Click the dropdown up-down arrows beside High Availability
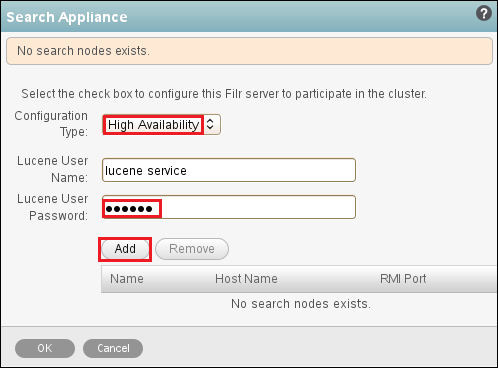 pyautogui.click(x=210, y=124)
